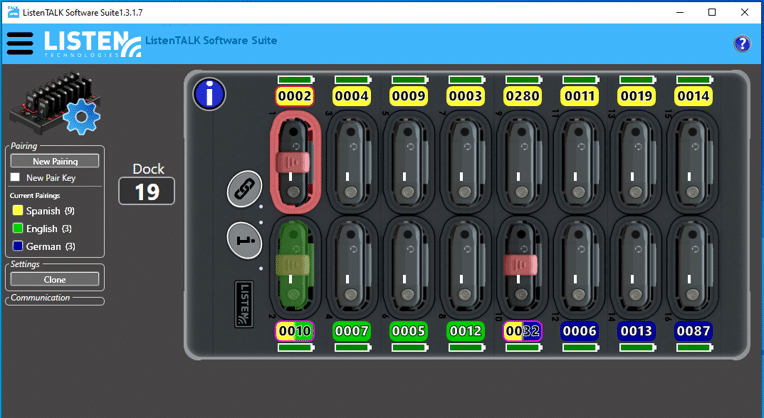Viewport: 764px width, 418px height.
Task: Select the red highlighted device under 0002
Action: point(295,162)
